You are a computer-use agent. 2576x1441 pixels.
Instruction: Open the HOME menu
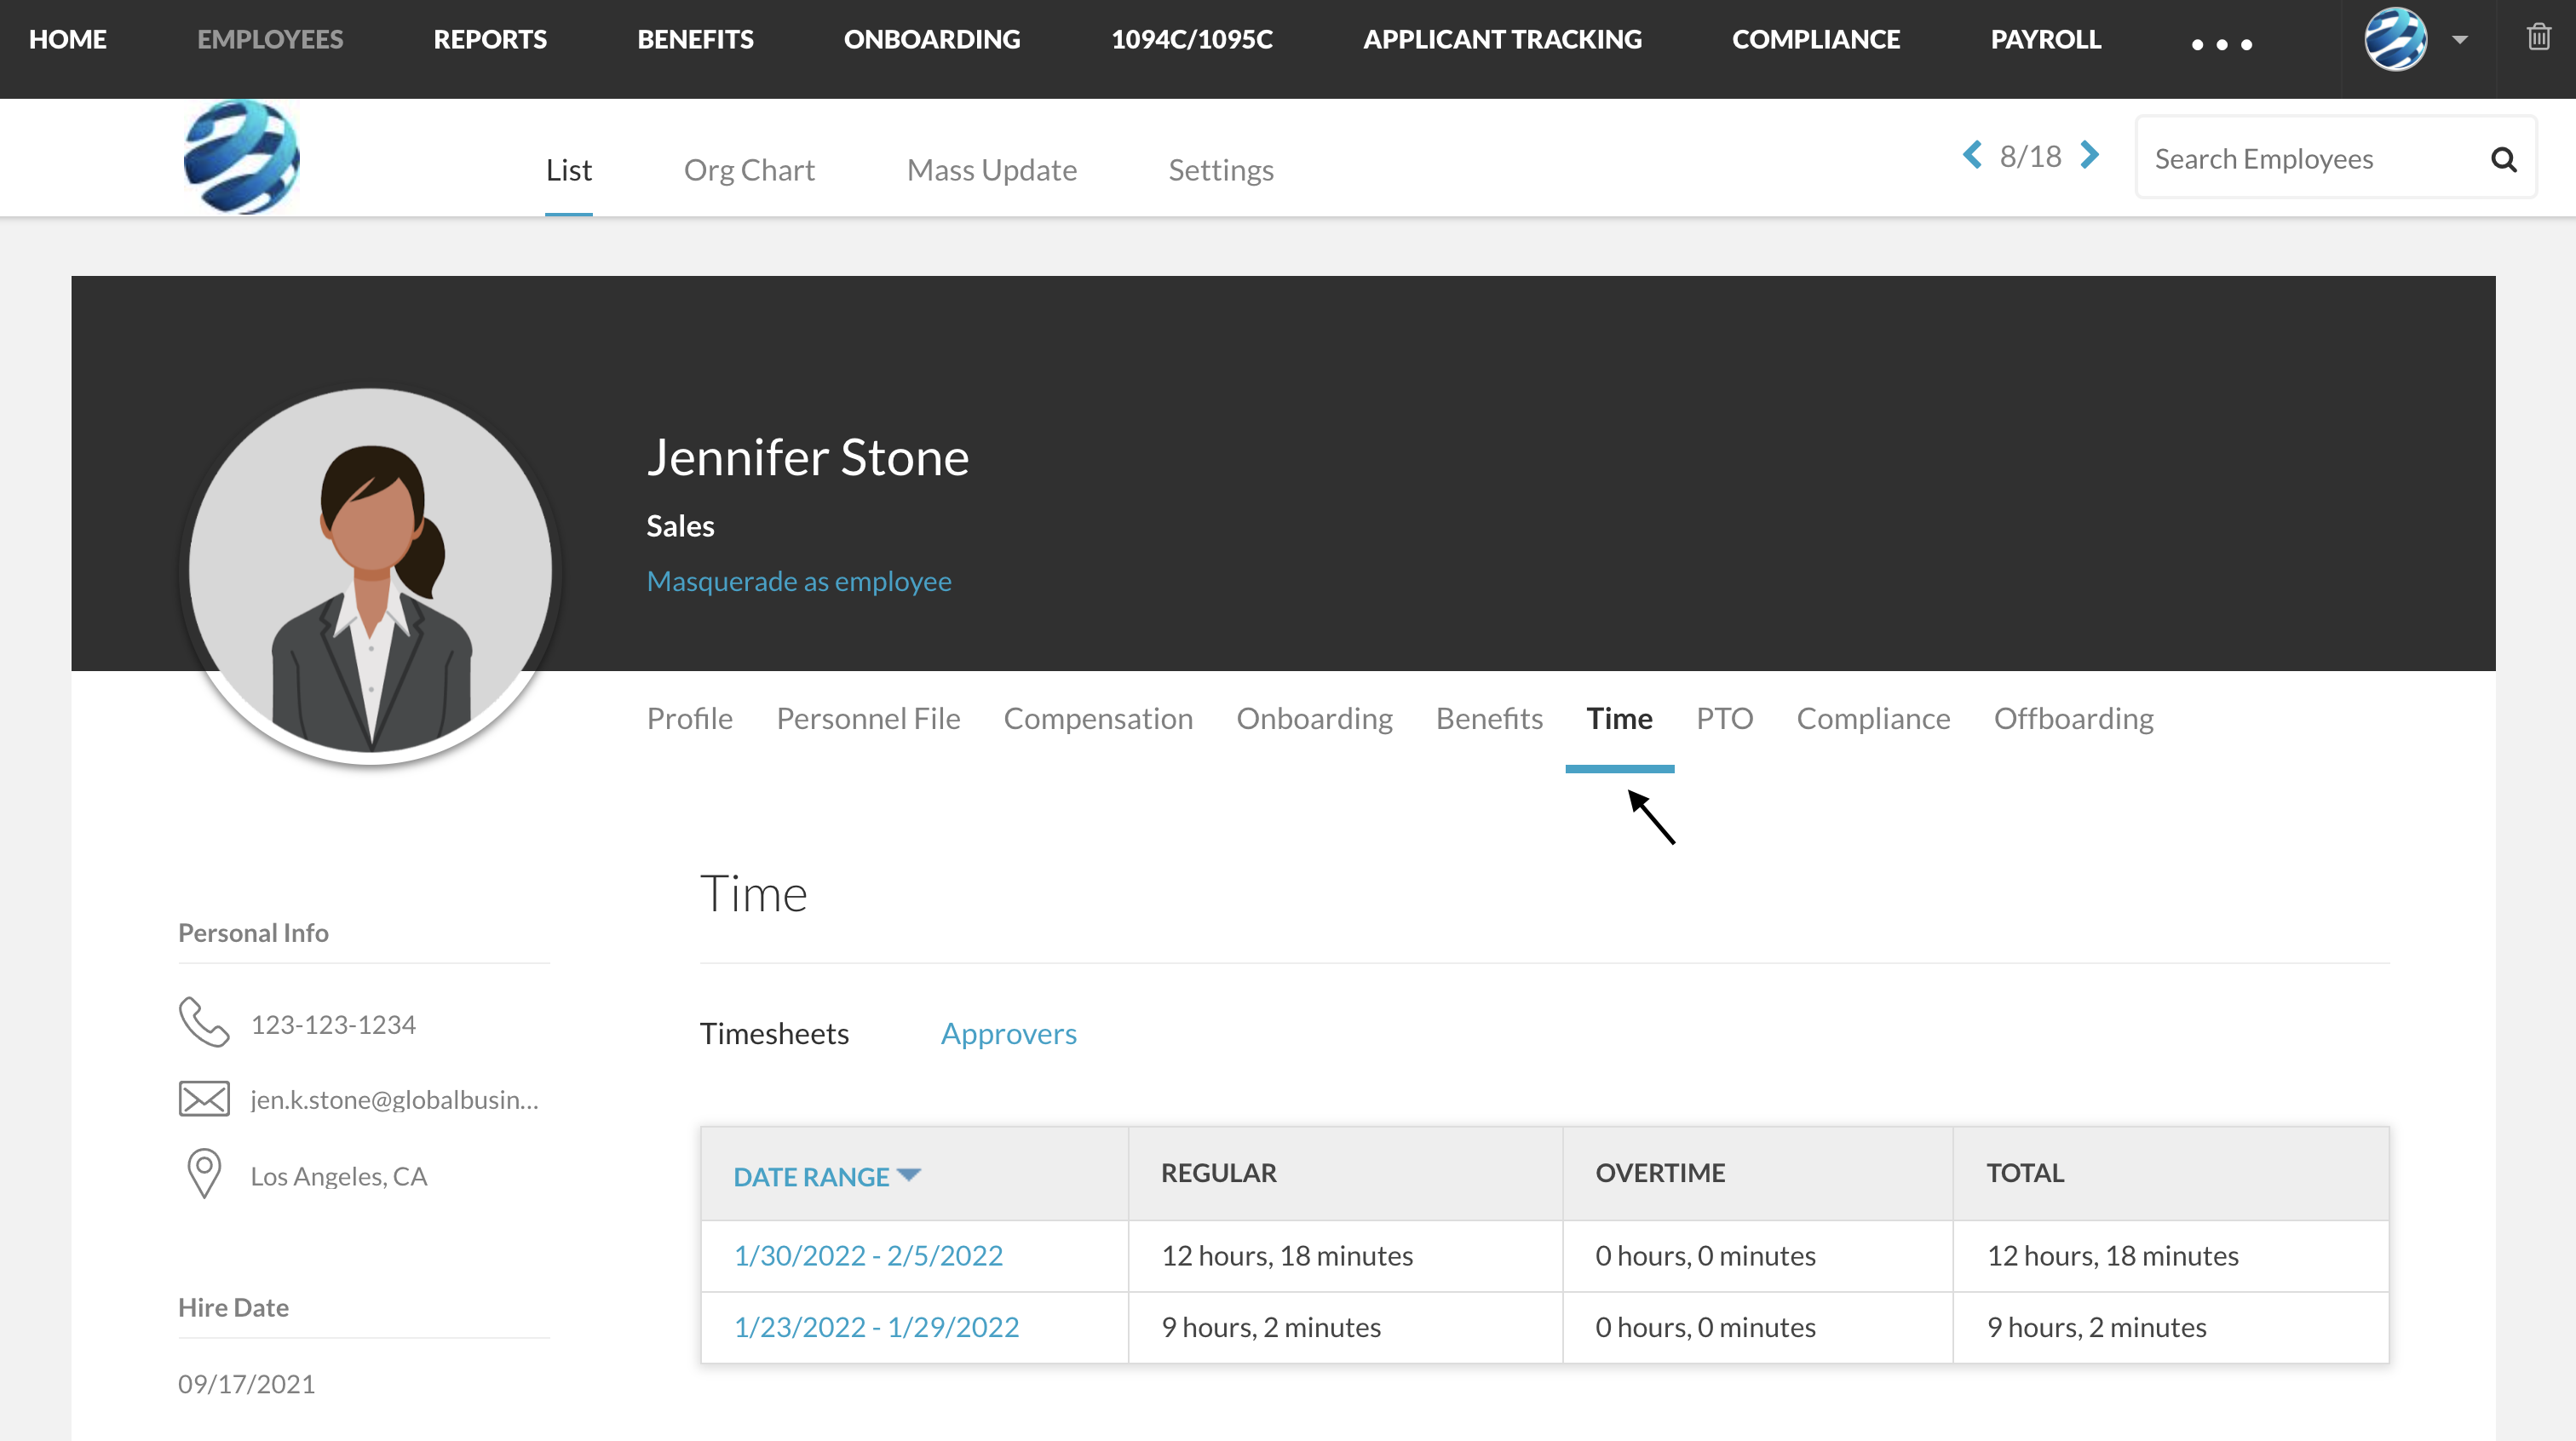pos(68,39)
